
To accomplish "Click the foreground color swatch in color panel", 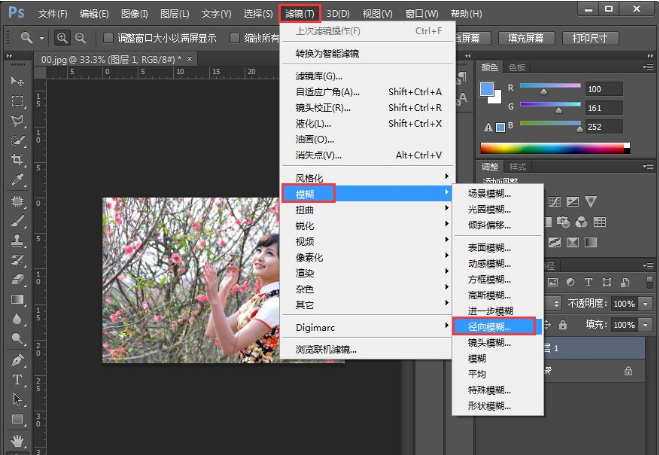I will coord(487,88).
